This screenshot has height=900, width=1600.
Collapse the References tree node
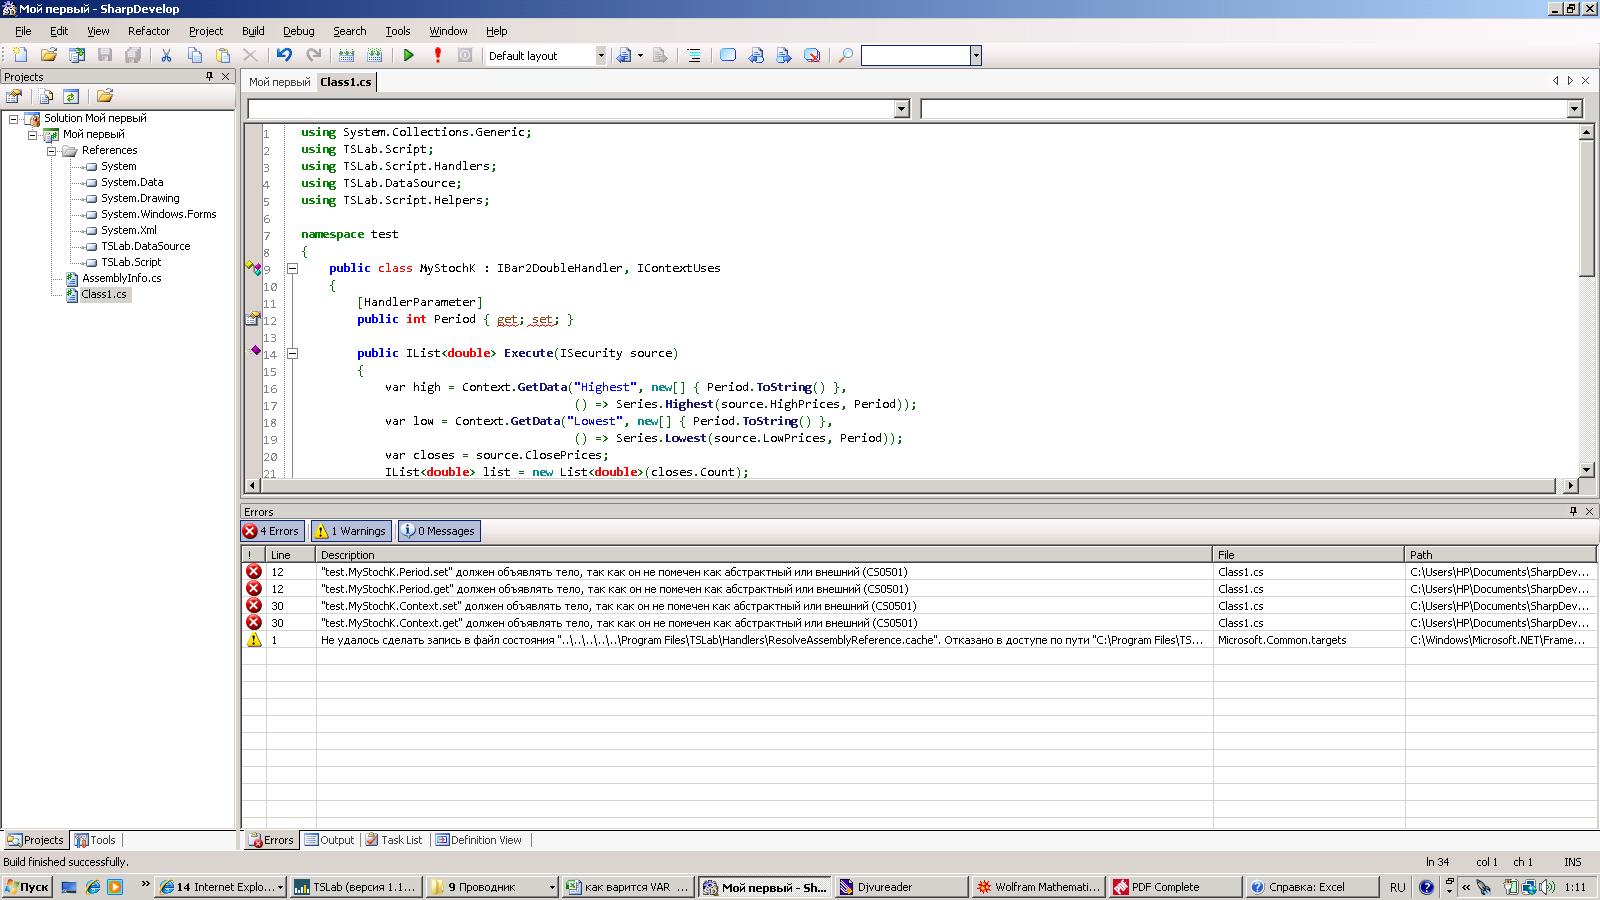(x=52, y=151)
